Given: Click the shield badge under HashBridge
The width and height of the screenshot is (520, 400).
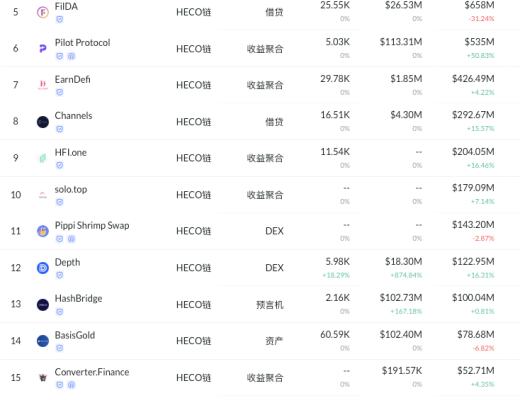Looking at the screenshot, I should point(60,312).
